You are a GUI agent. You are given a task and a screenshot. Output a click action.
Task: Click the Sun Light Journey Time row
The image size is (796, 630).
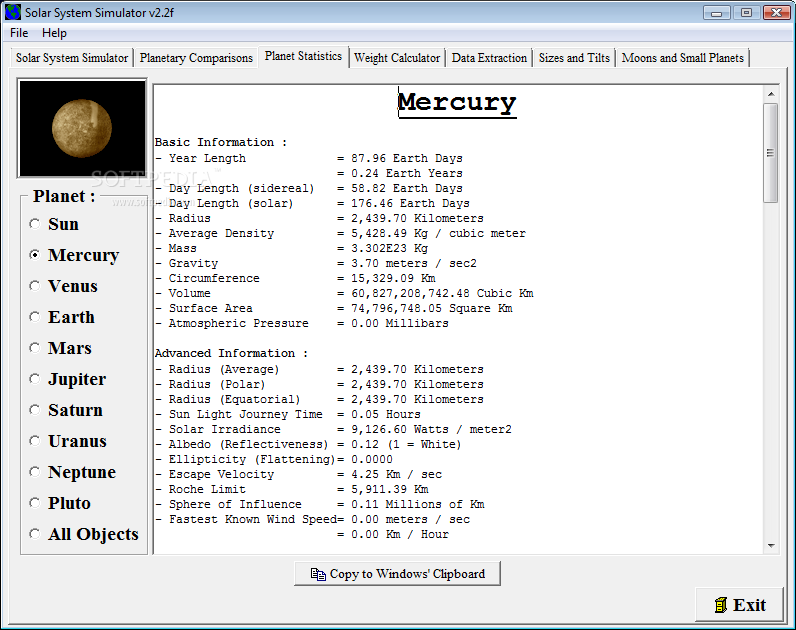click(288, 414)
